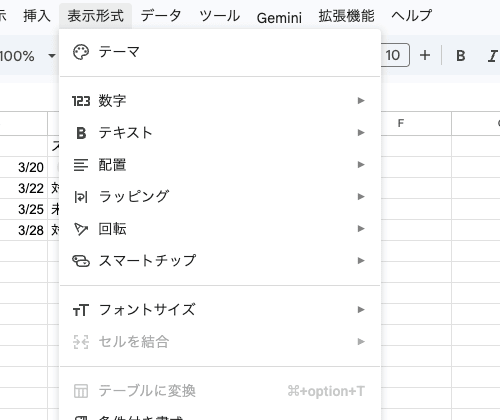Select the スマートチップ menu entry
Screen dimensions: 500x420
tap(220, 261)
